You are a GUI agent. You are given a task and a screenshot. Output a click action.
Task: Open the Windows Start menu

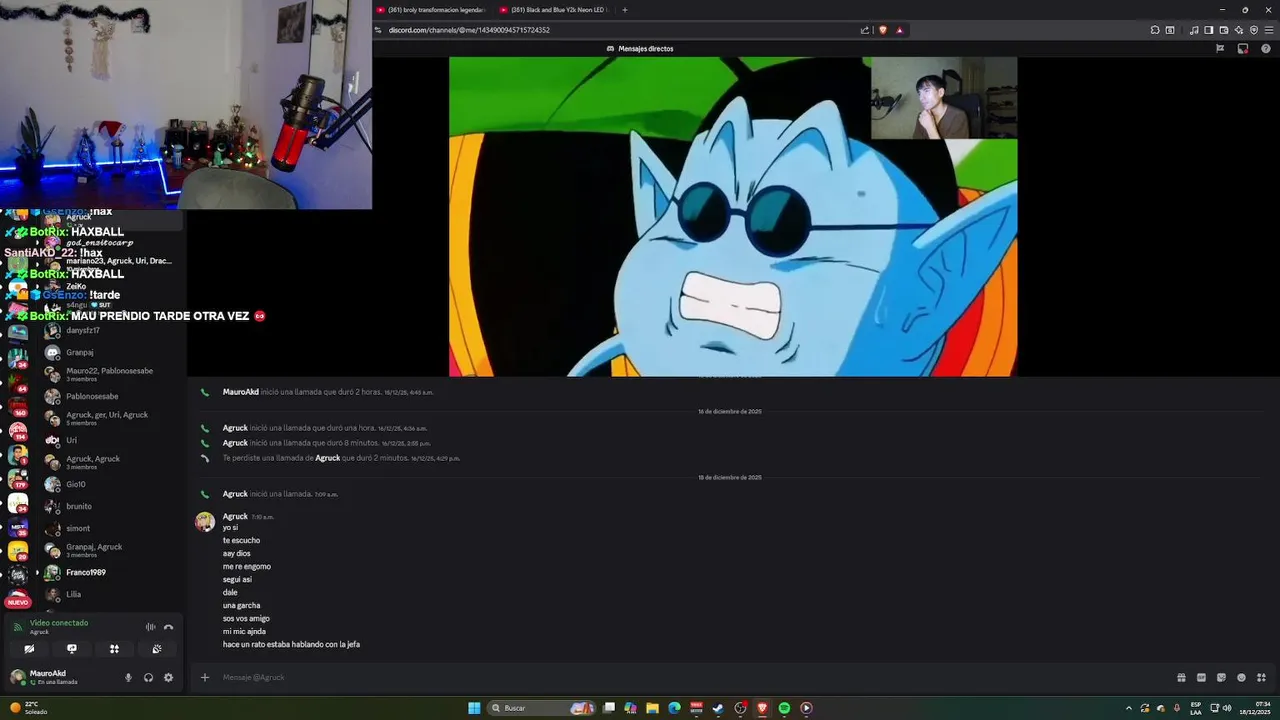point(474,708)
